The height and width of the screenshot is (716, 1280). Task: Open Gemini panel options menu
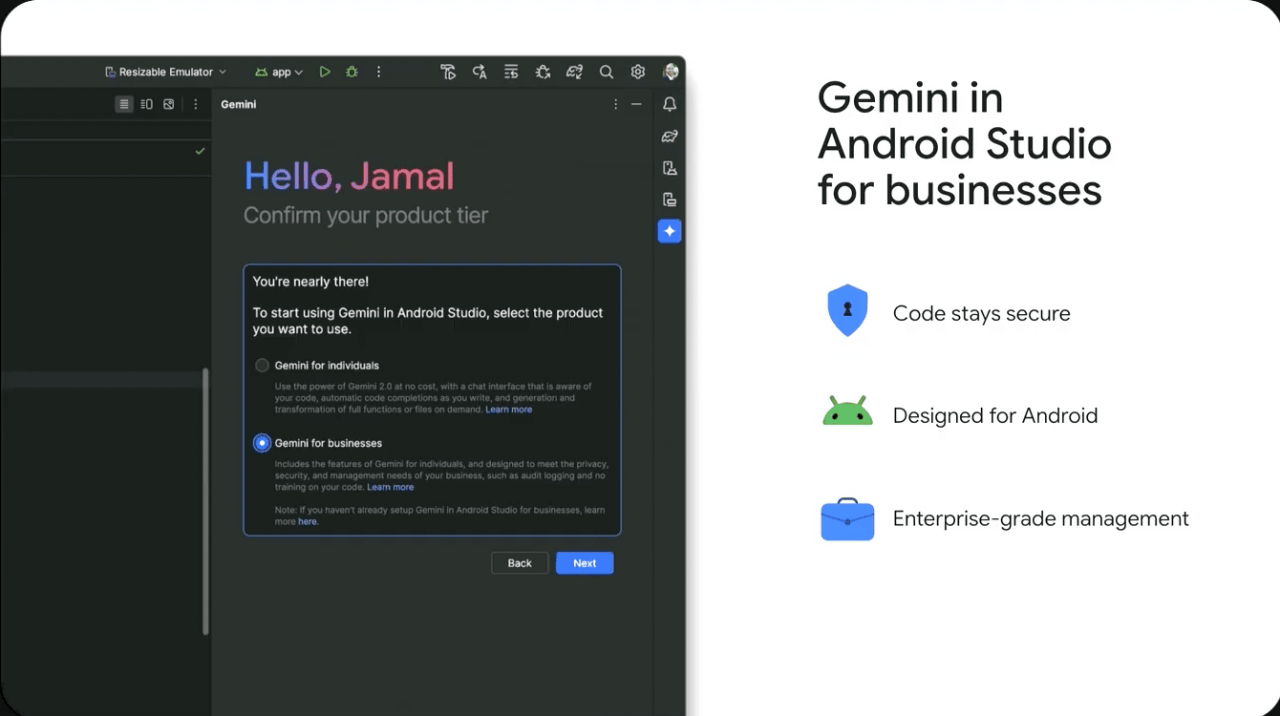[615, 104]
